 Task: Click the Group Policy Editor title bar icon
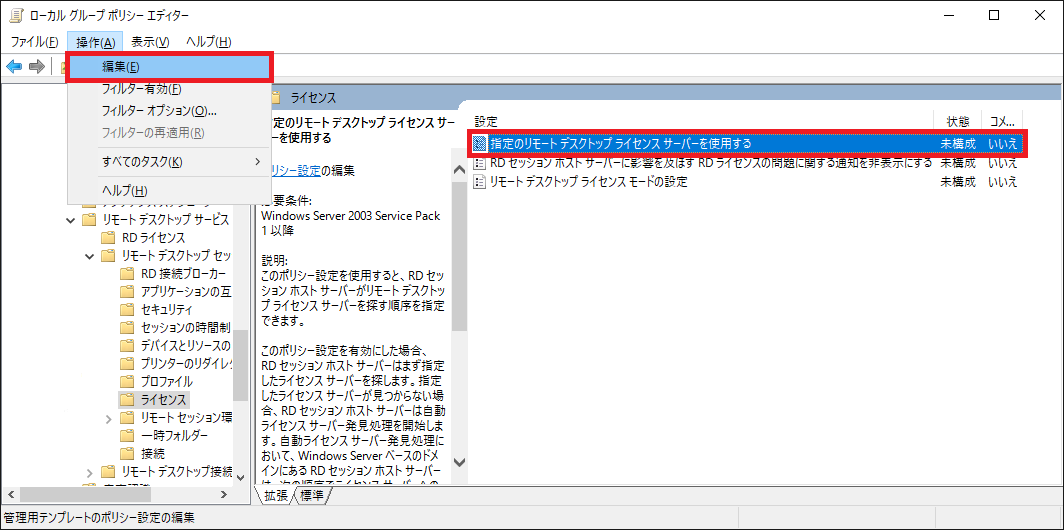pyautogui.click(x=16, y=15)
